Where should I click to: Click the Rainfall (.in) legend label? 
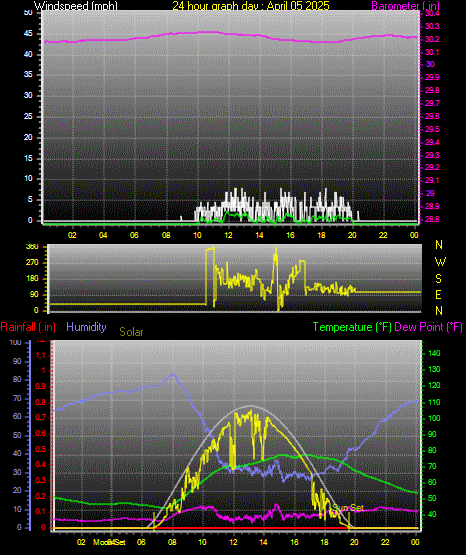coord(28,327)
